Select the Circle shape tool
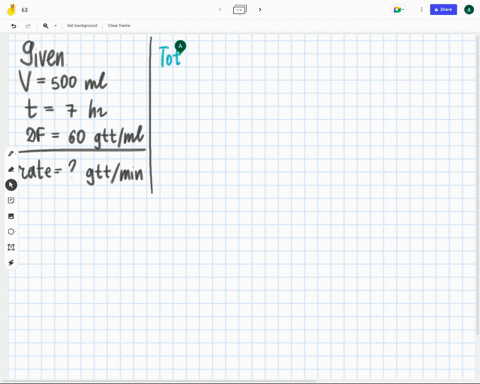 11,231
